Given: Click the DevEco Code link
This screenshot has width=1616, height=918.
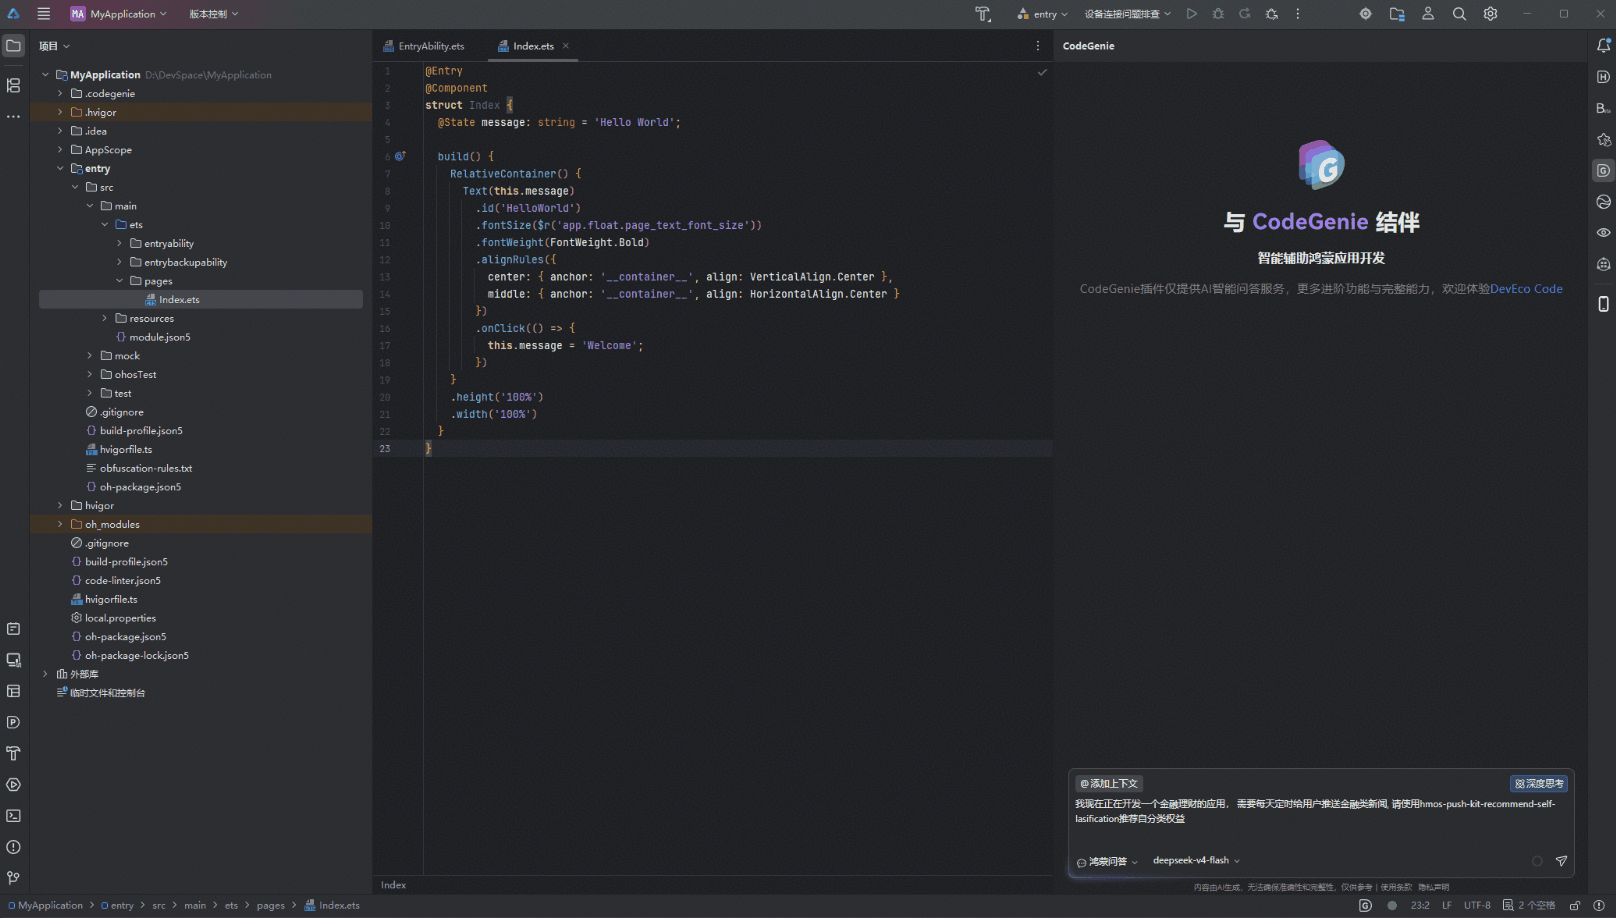Looking at the screenshot, I should [x=1526, y=289].
